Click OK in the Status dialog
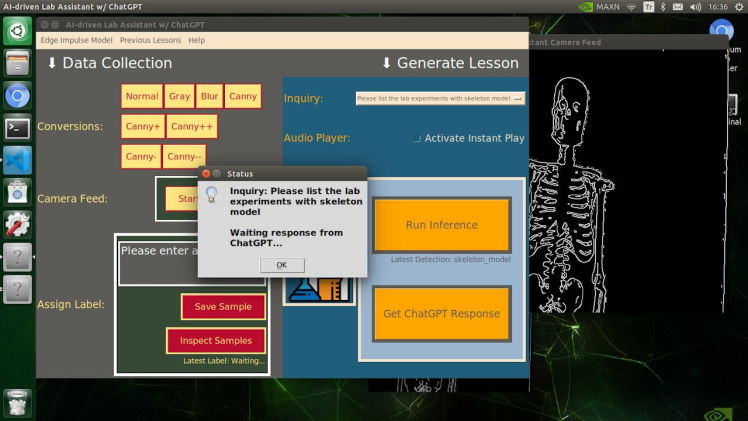748x421 pixels. (x=282, y=265)
